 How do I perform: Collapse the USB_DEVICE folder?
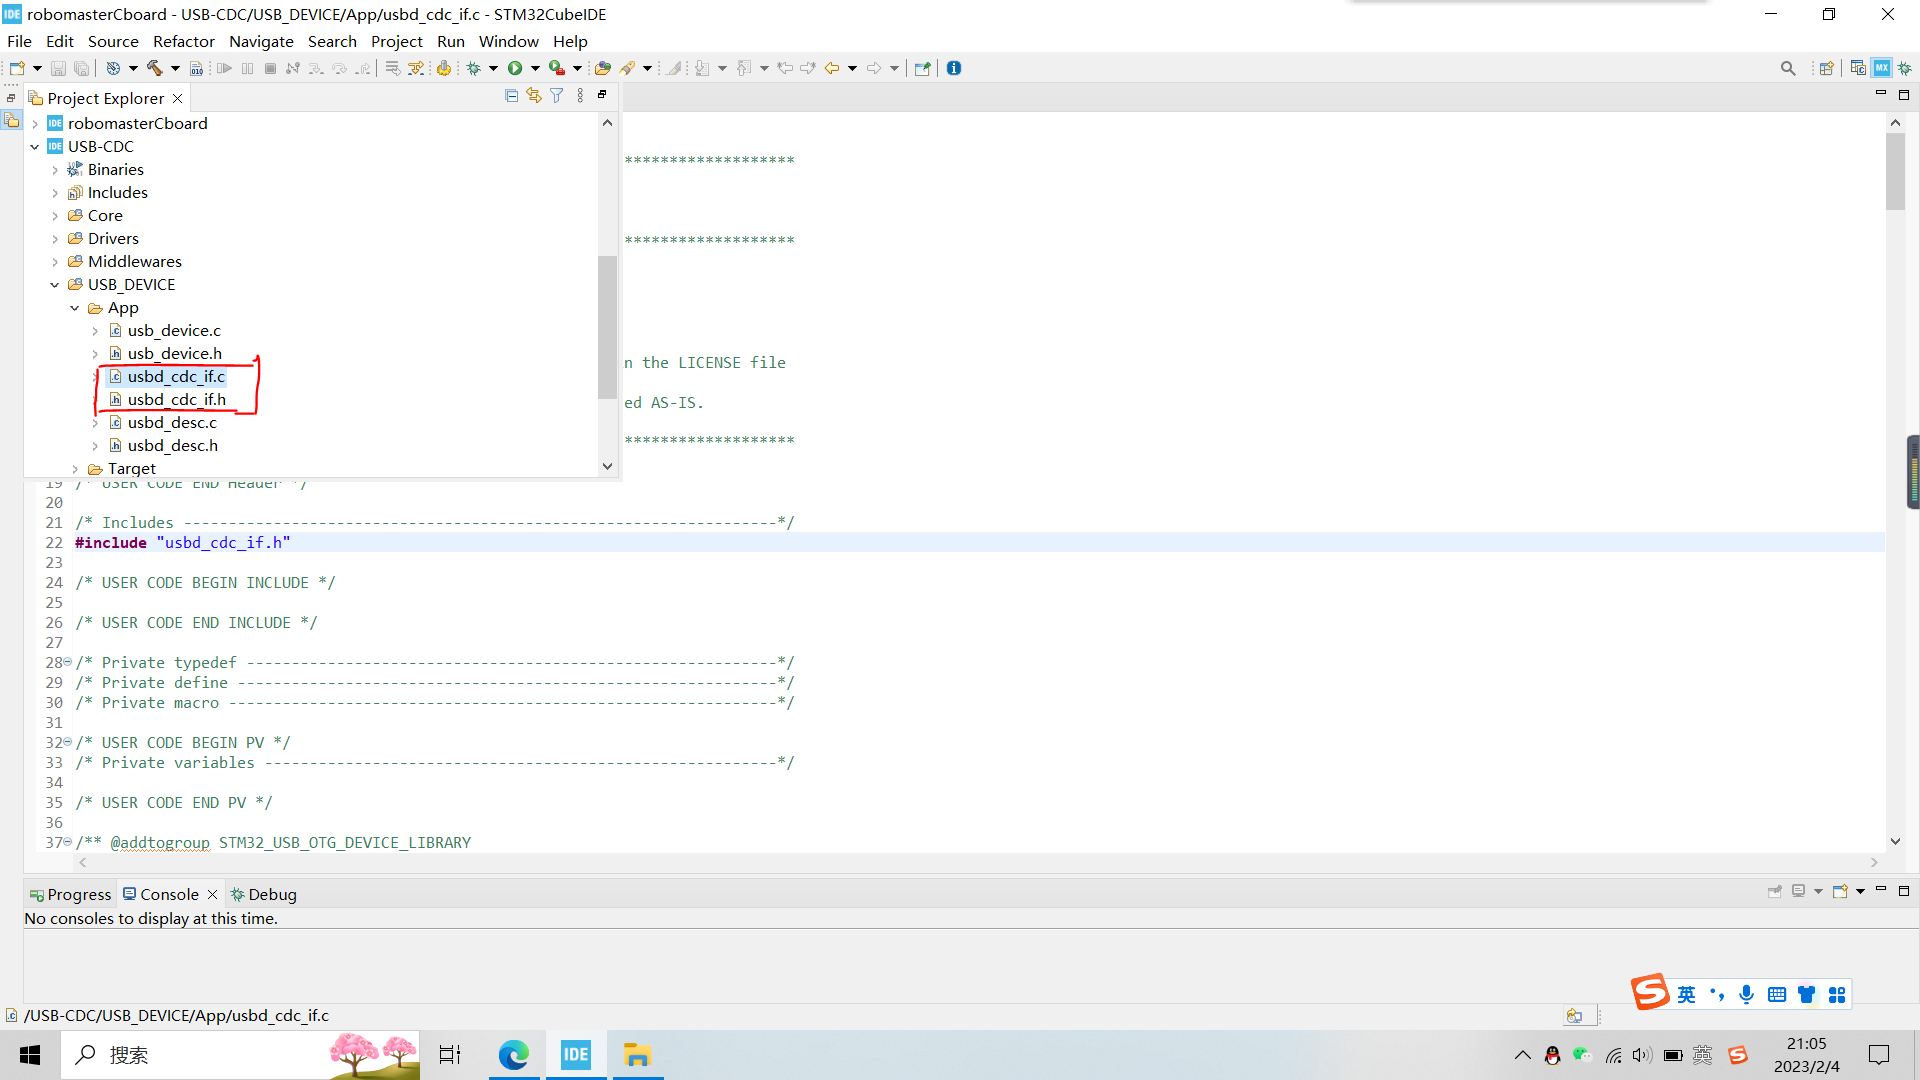click(x=56, y=284)
